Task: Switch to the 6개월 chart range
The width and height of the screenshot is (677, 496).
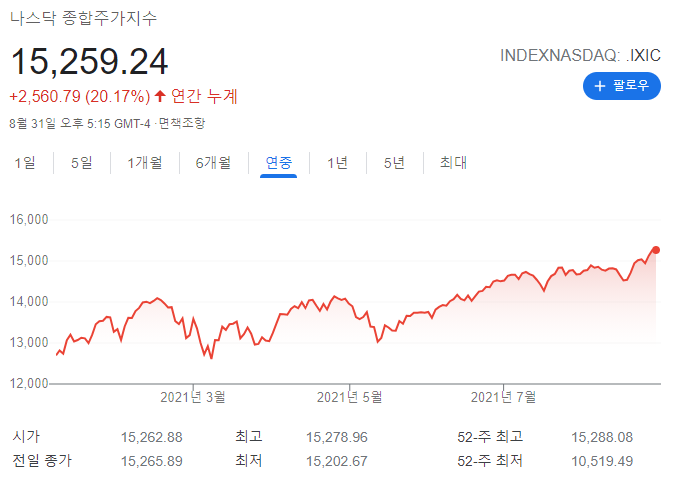Action: [213, 163]
